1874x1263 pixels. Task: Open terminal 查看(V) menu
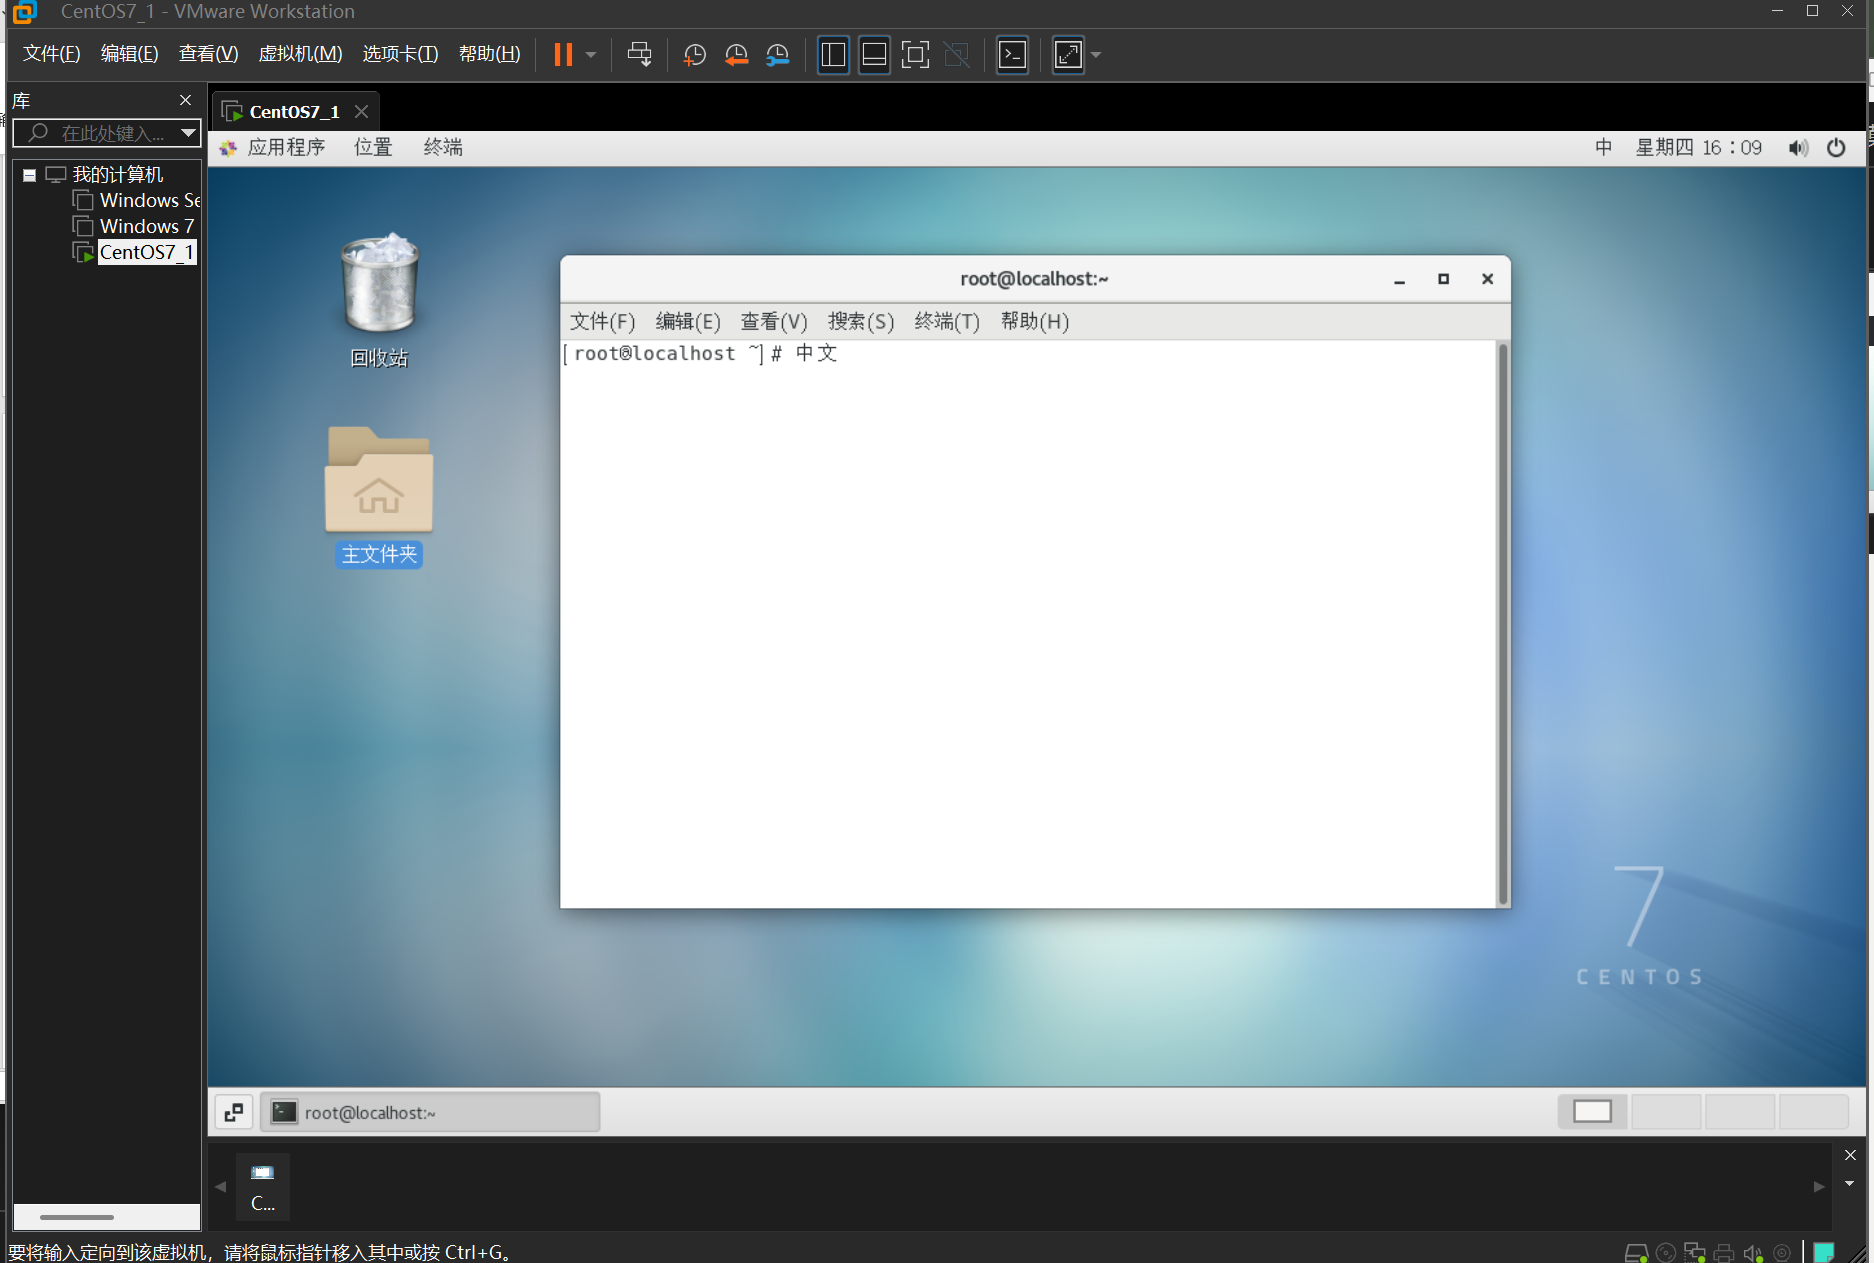(x=774, y=321)
